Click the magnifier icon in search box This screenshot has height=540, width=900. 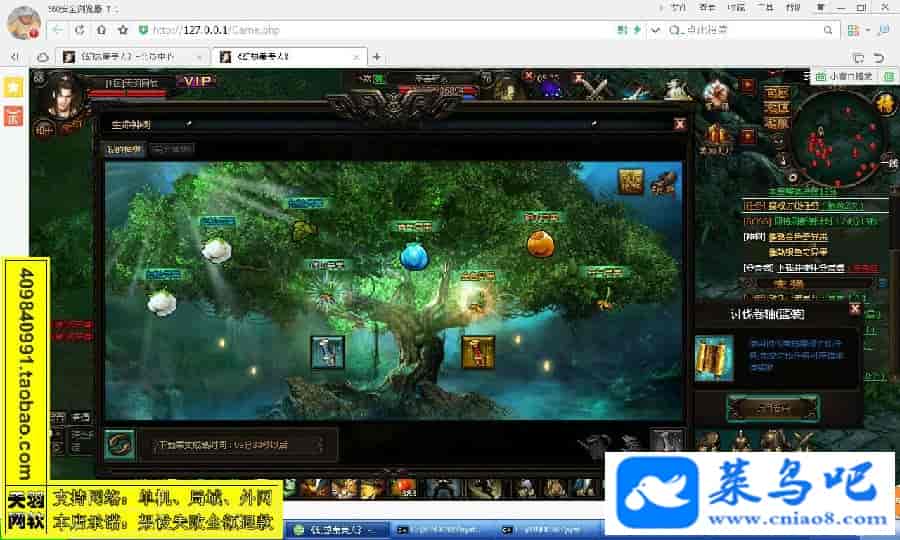(x=828, y=30)
